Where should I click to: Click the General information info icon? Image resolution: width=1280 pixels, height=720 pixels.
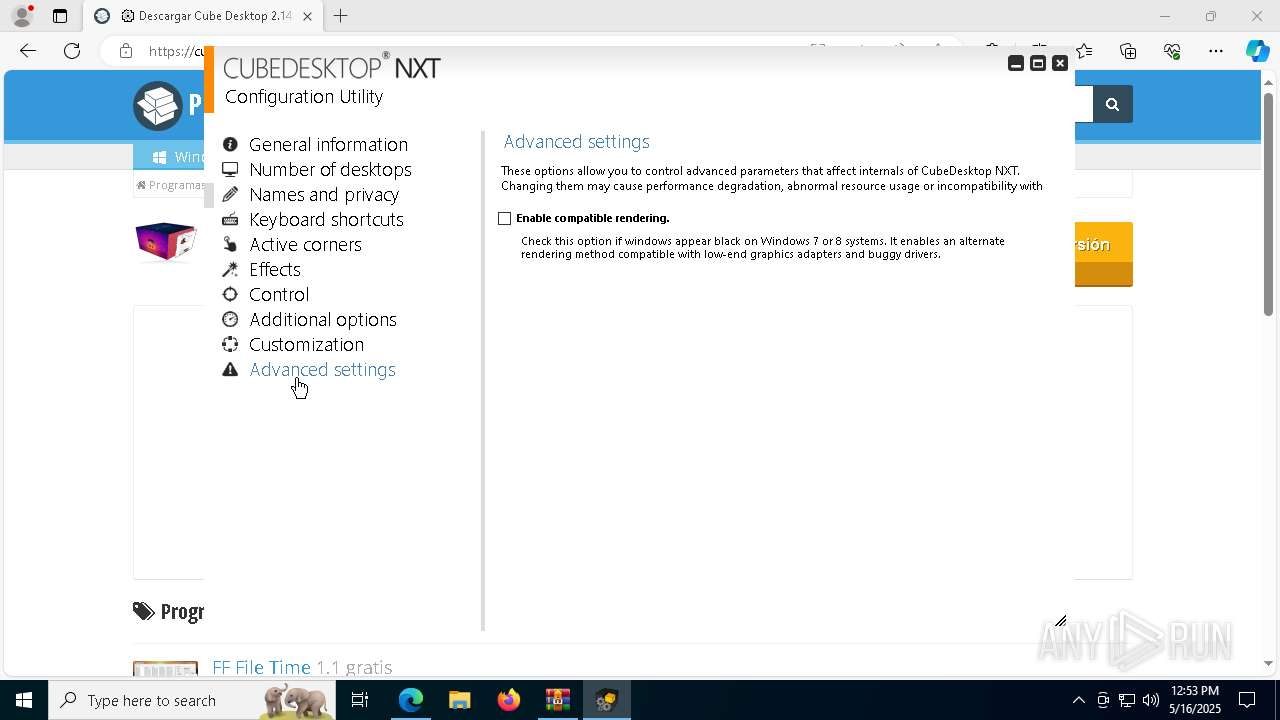click(230, 144)
